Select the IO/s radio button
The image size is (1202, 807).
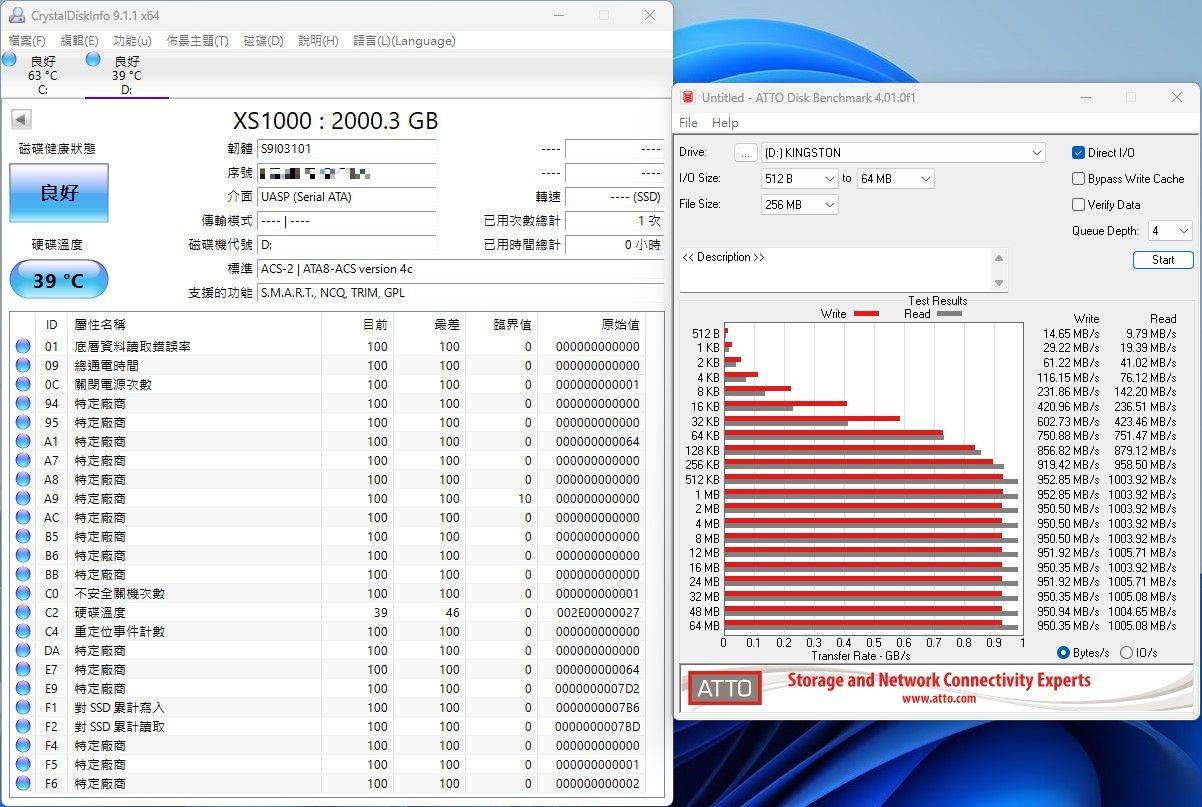(x=1126, y=653)
